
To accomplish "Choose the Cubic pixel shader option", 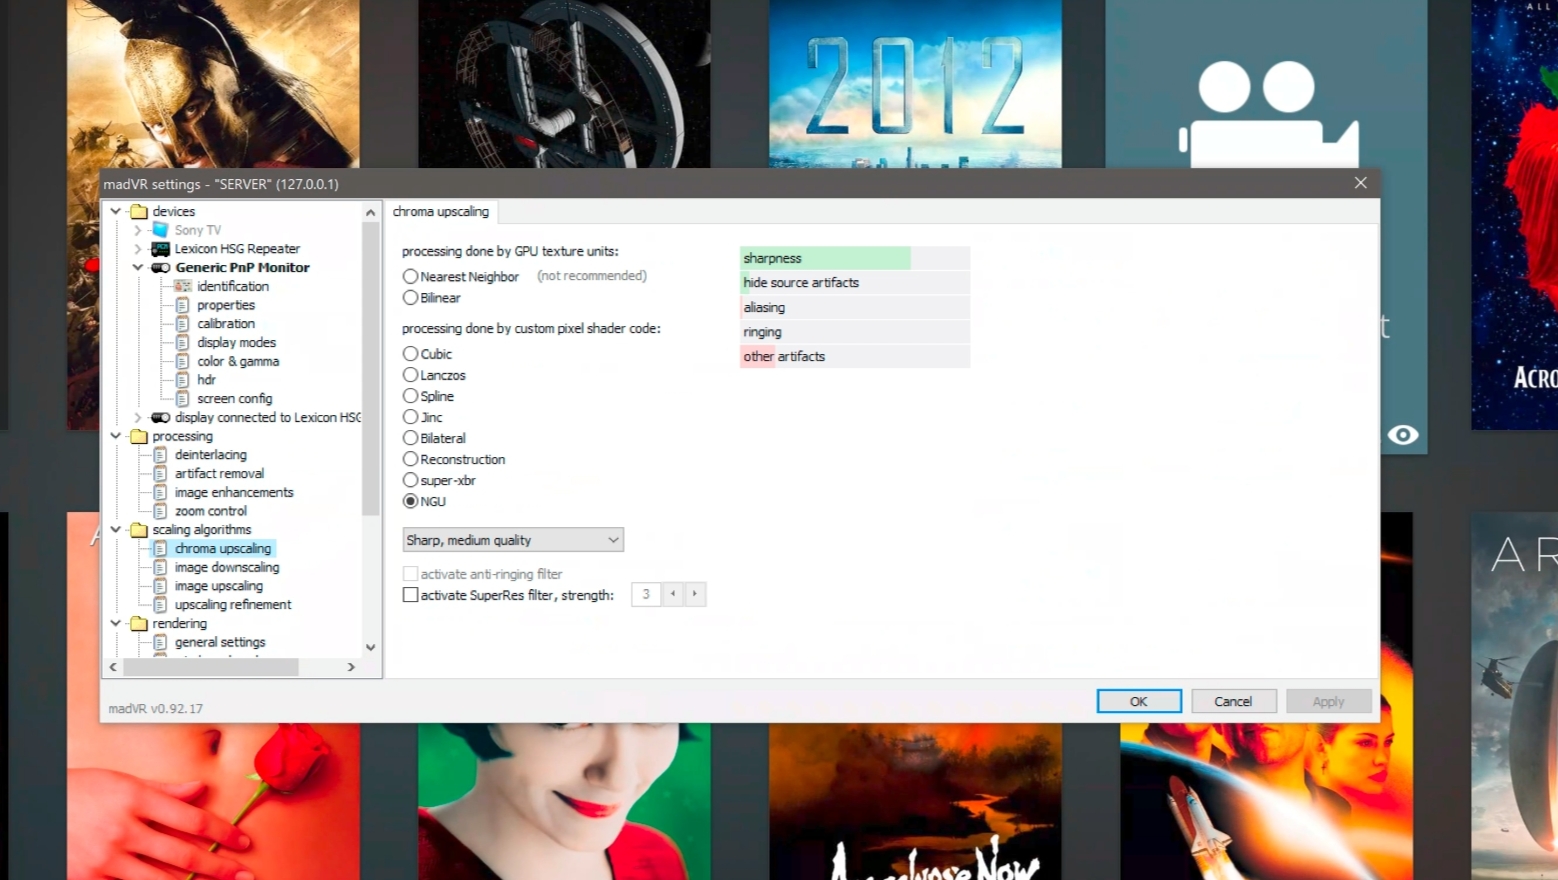I will click(x=410, y=354).
